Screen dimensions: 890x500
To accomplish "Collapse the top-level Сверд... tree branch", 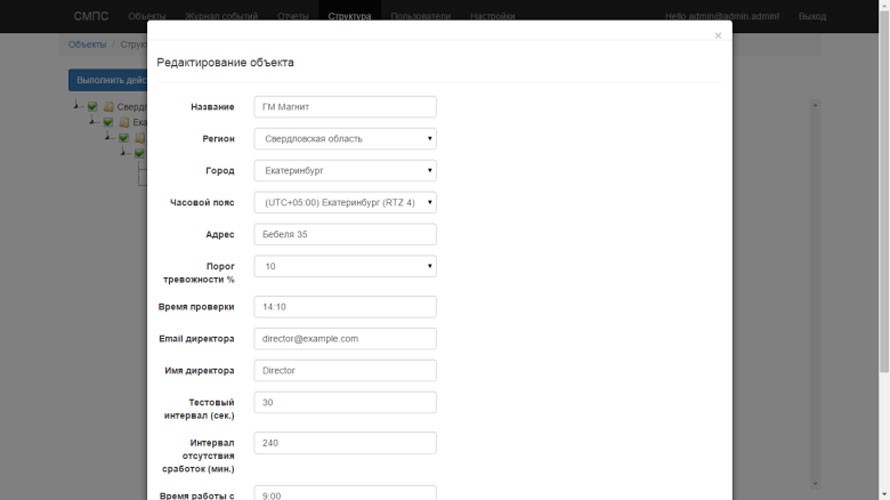I will [x=78, y=107].
